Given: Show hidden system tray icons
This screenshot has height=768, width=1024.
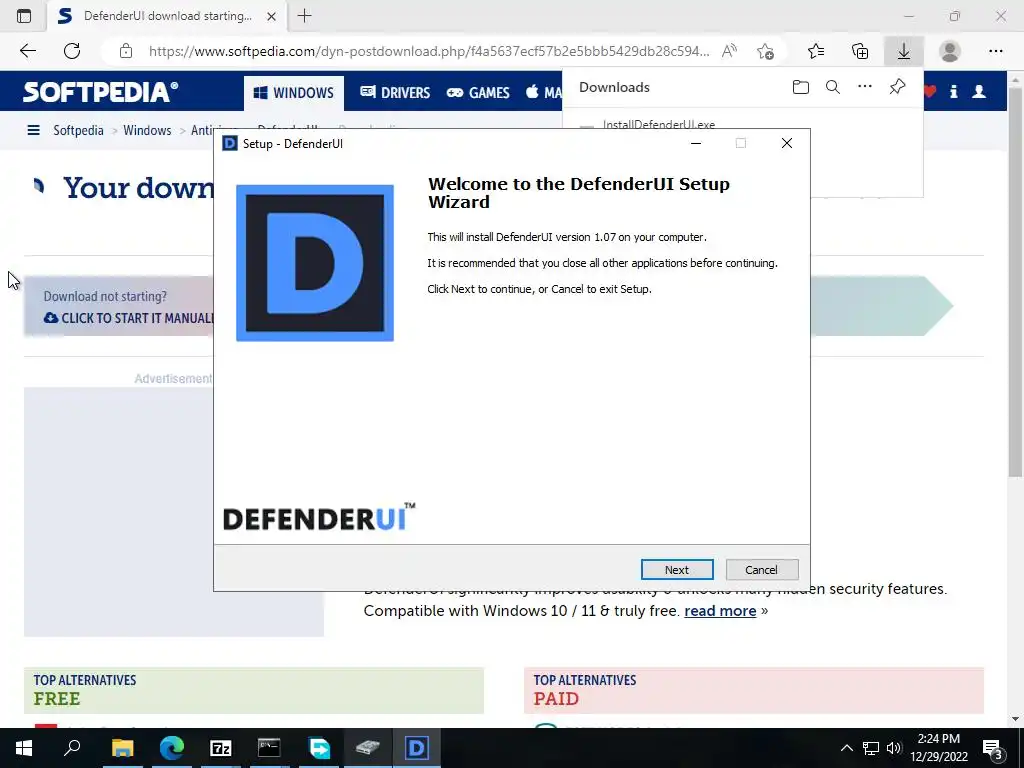Looking at the screenshot, I should 846,748.
